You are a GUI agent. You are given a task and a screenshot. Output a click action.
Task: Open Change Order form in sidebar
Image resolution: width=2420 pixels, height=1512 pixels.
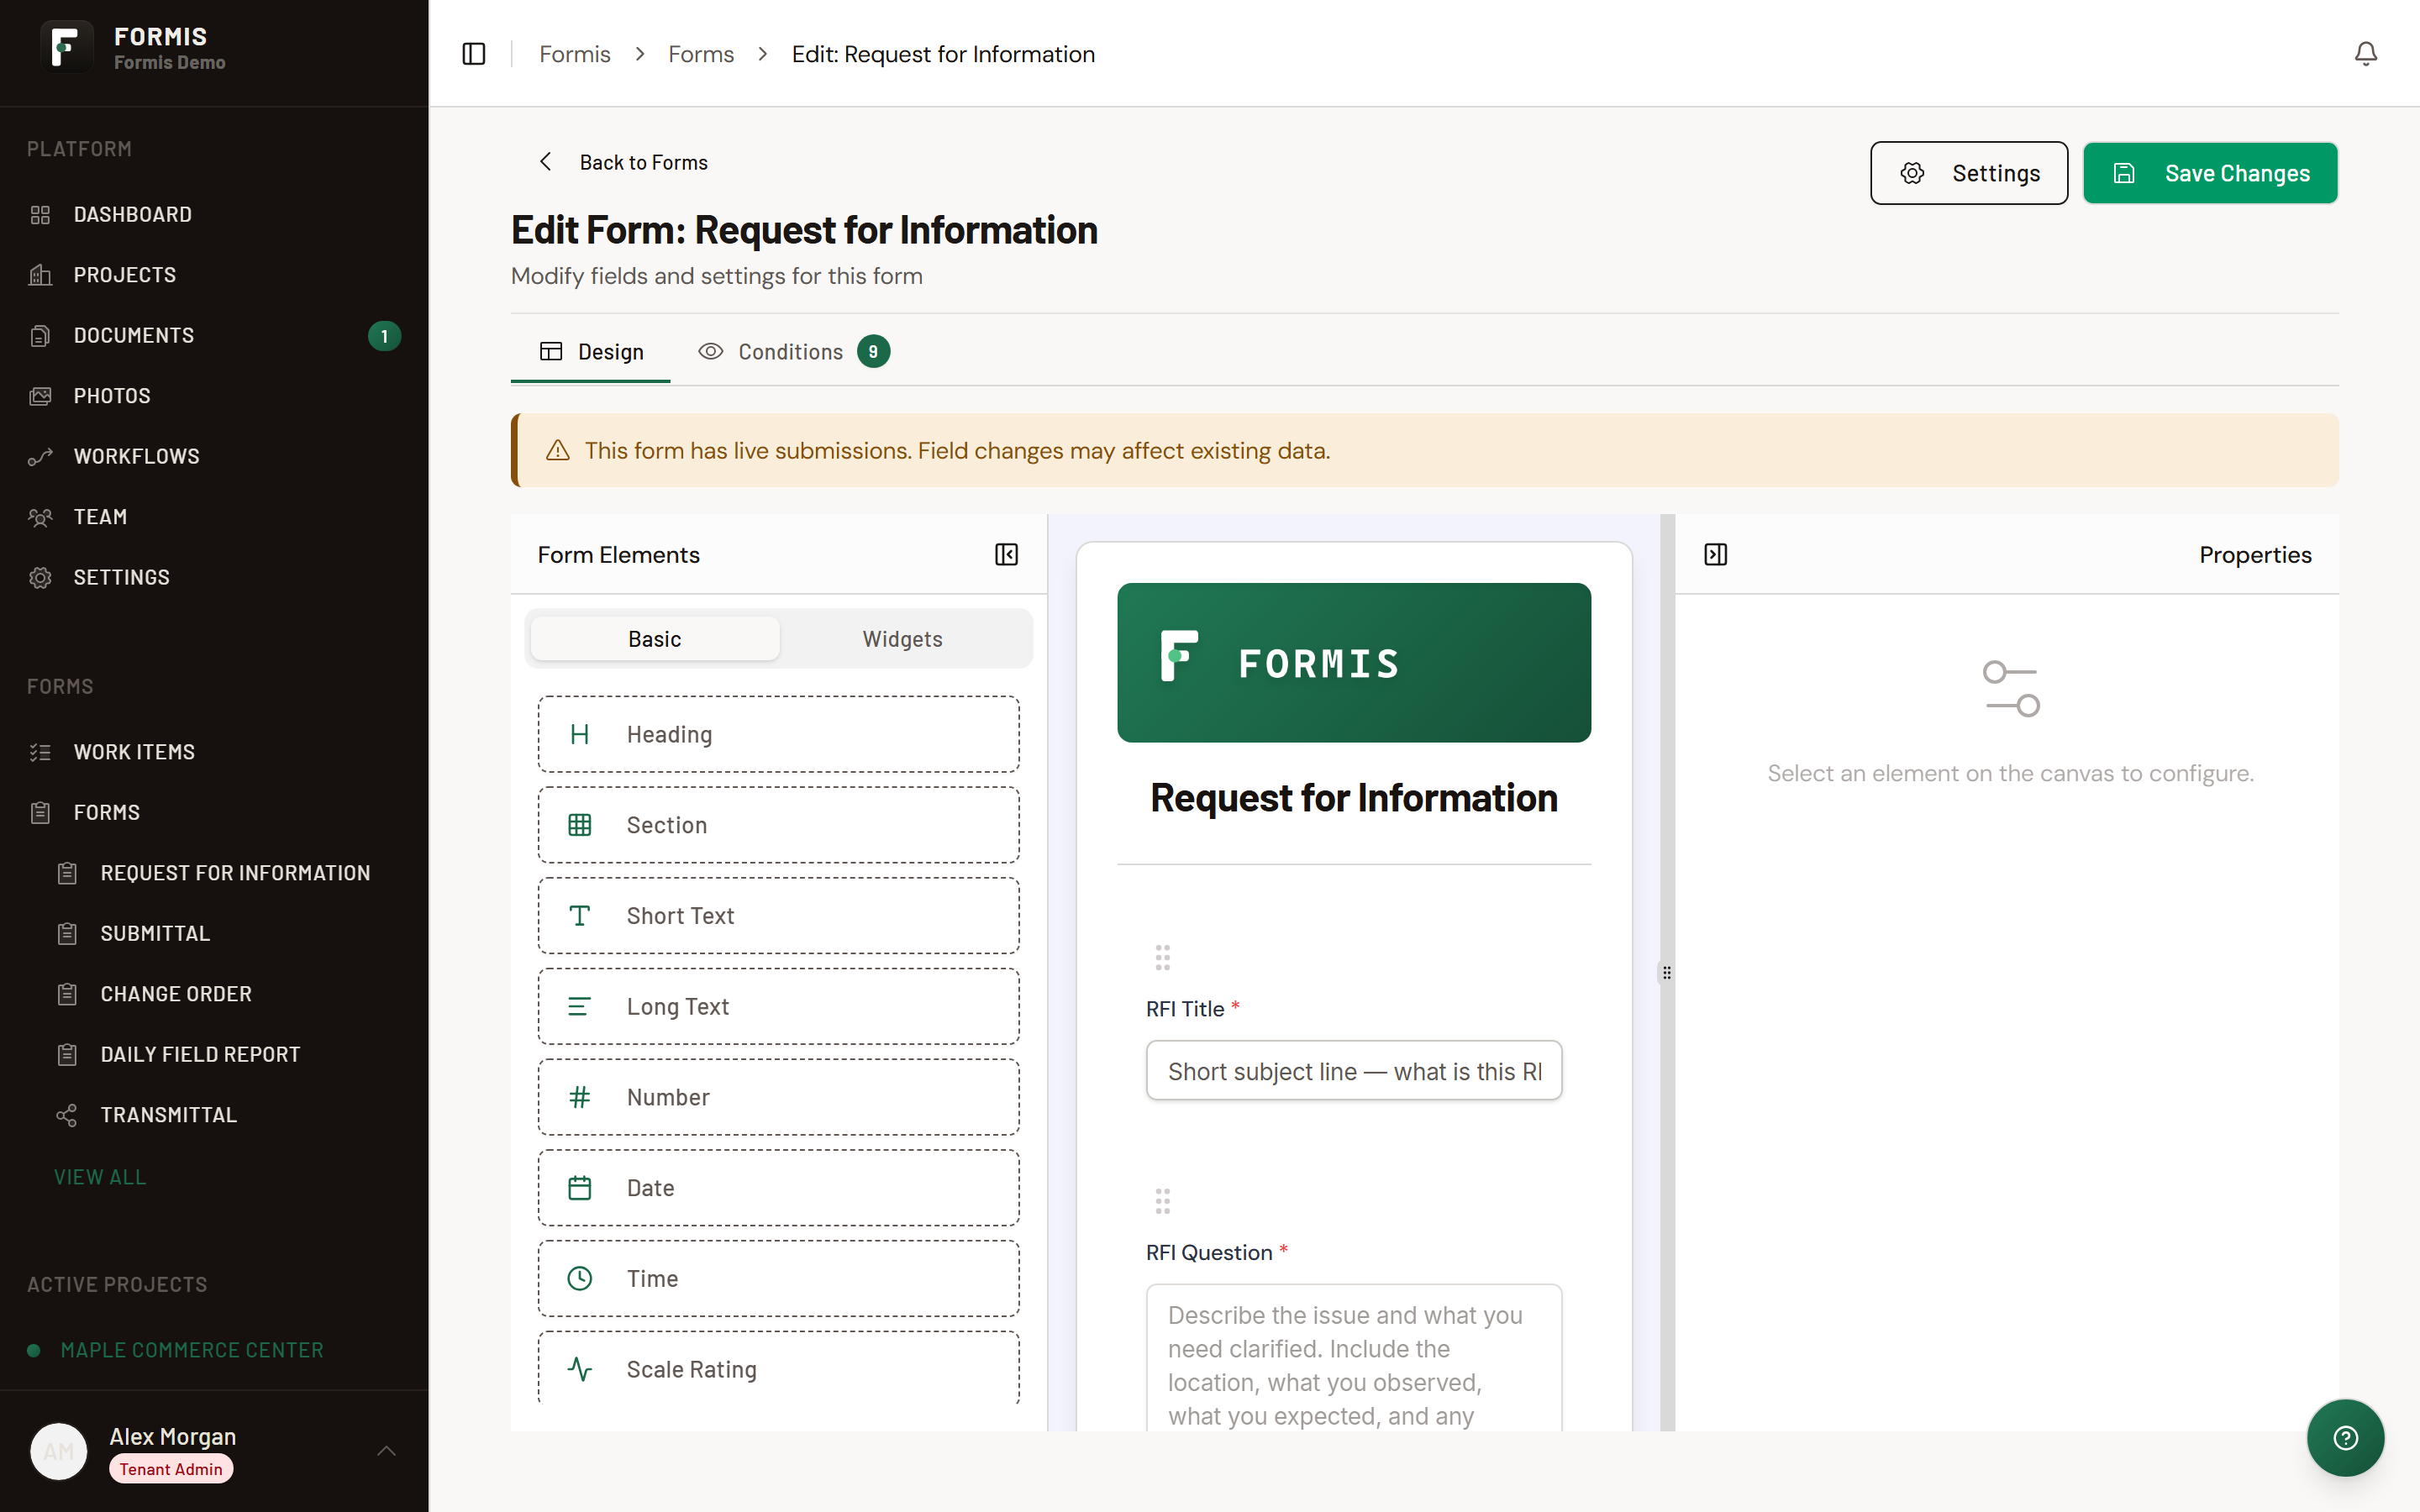[x=228, y=994]
